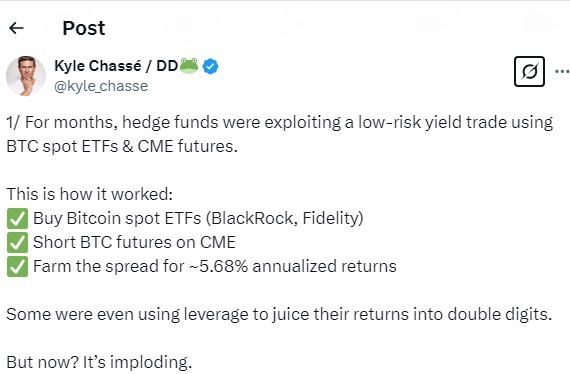The image size is (570, 374).
Task: Click the frog emoji beside the name
Action: 189,66
